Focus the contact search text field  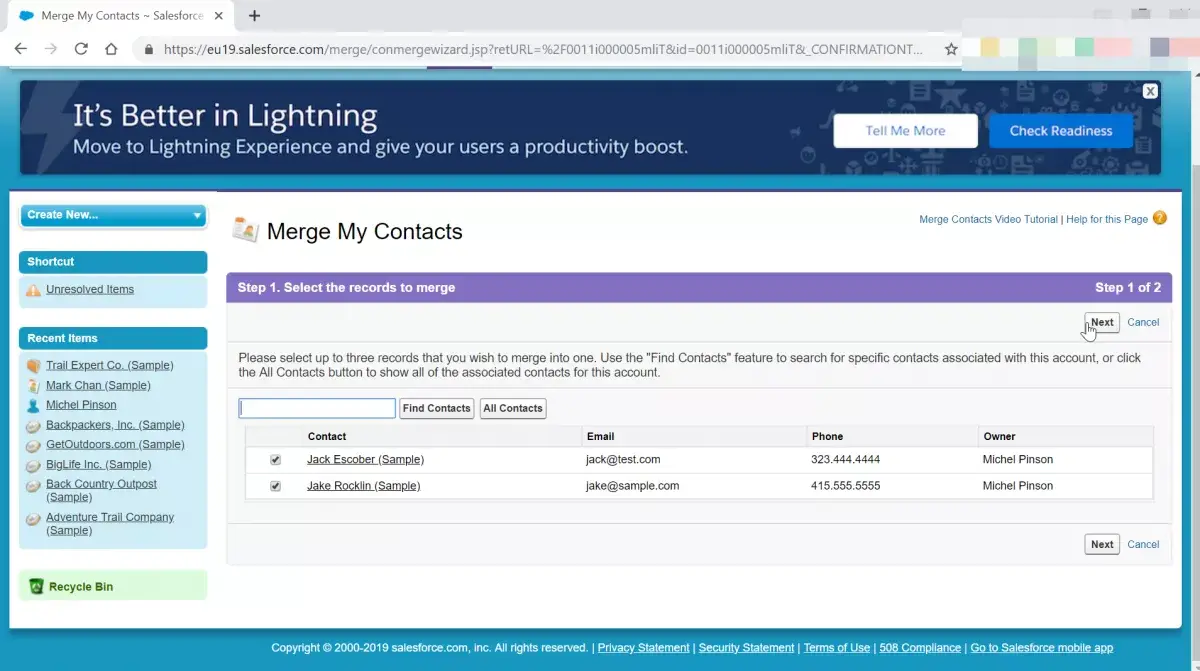point(317,408)
